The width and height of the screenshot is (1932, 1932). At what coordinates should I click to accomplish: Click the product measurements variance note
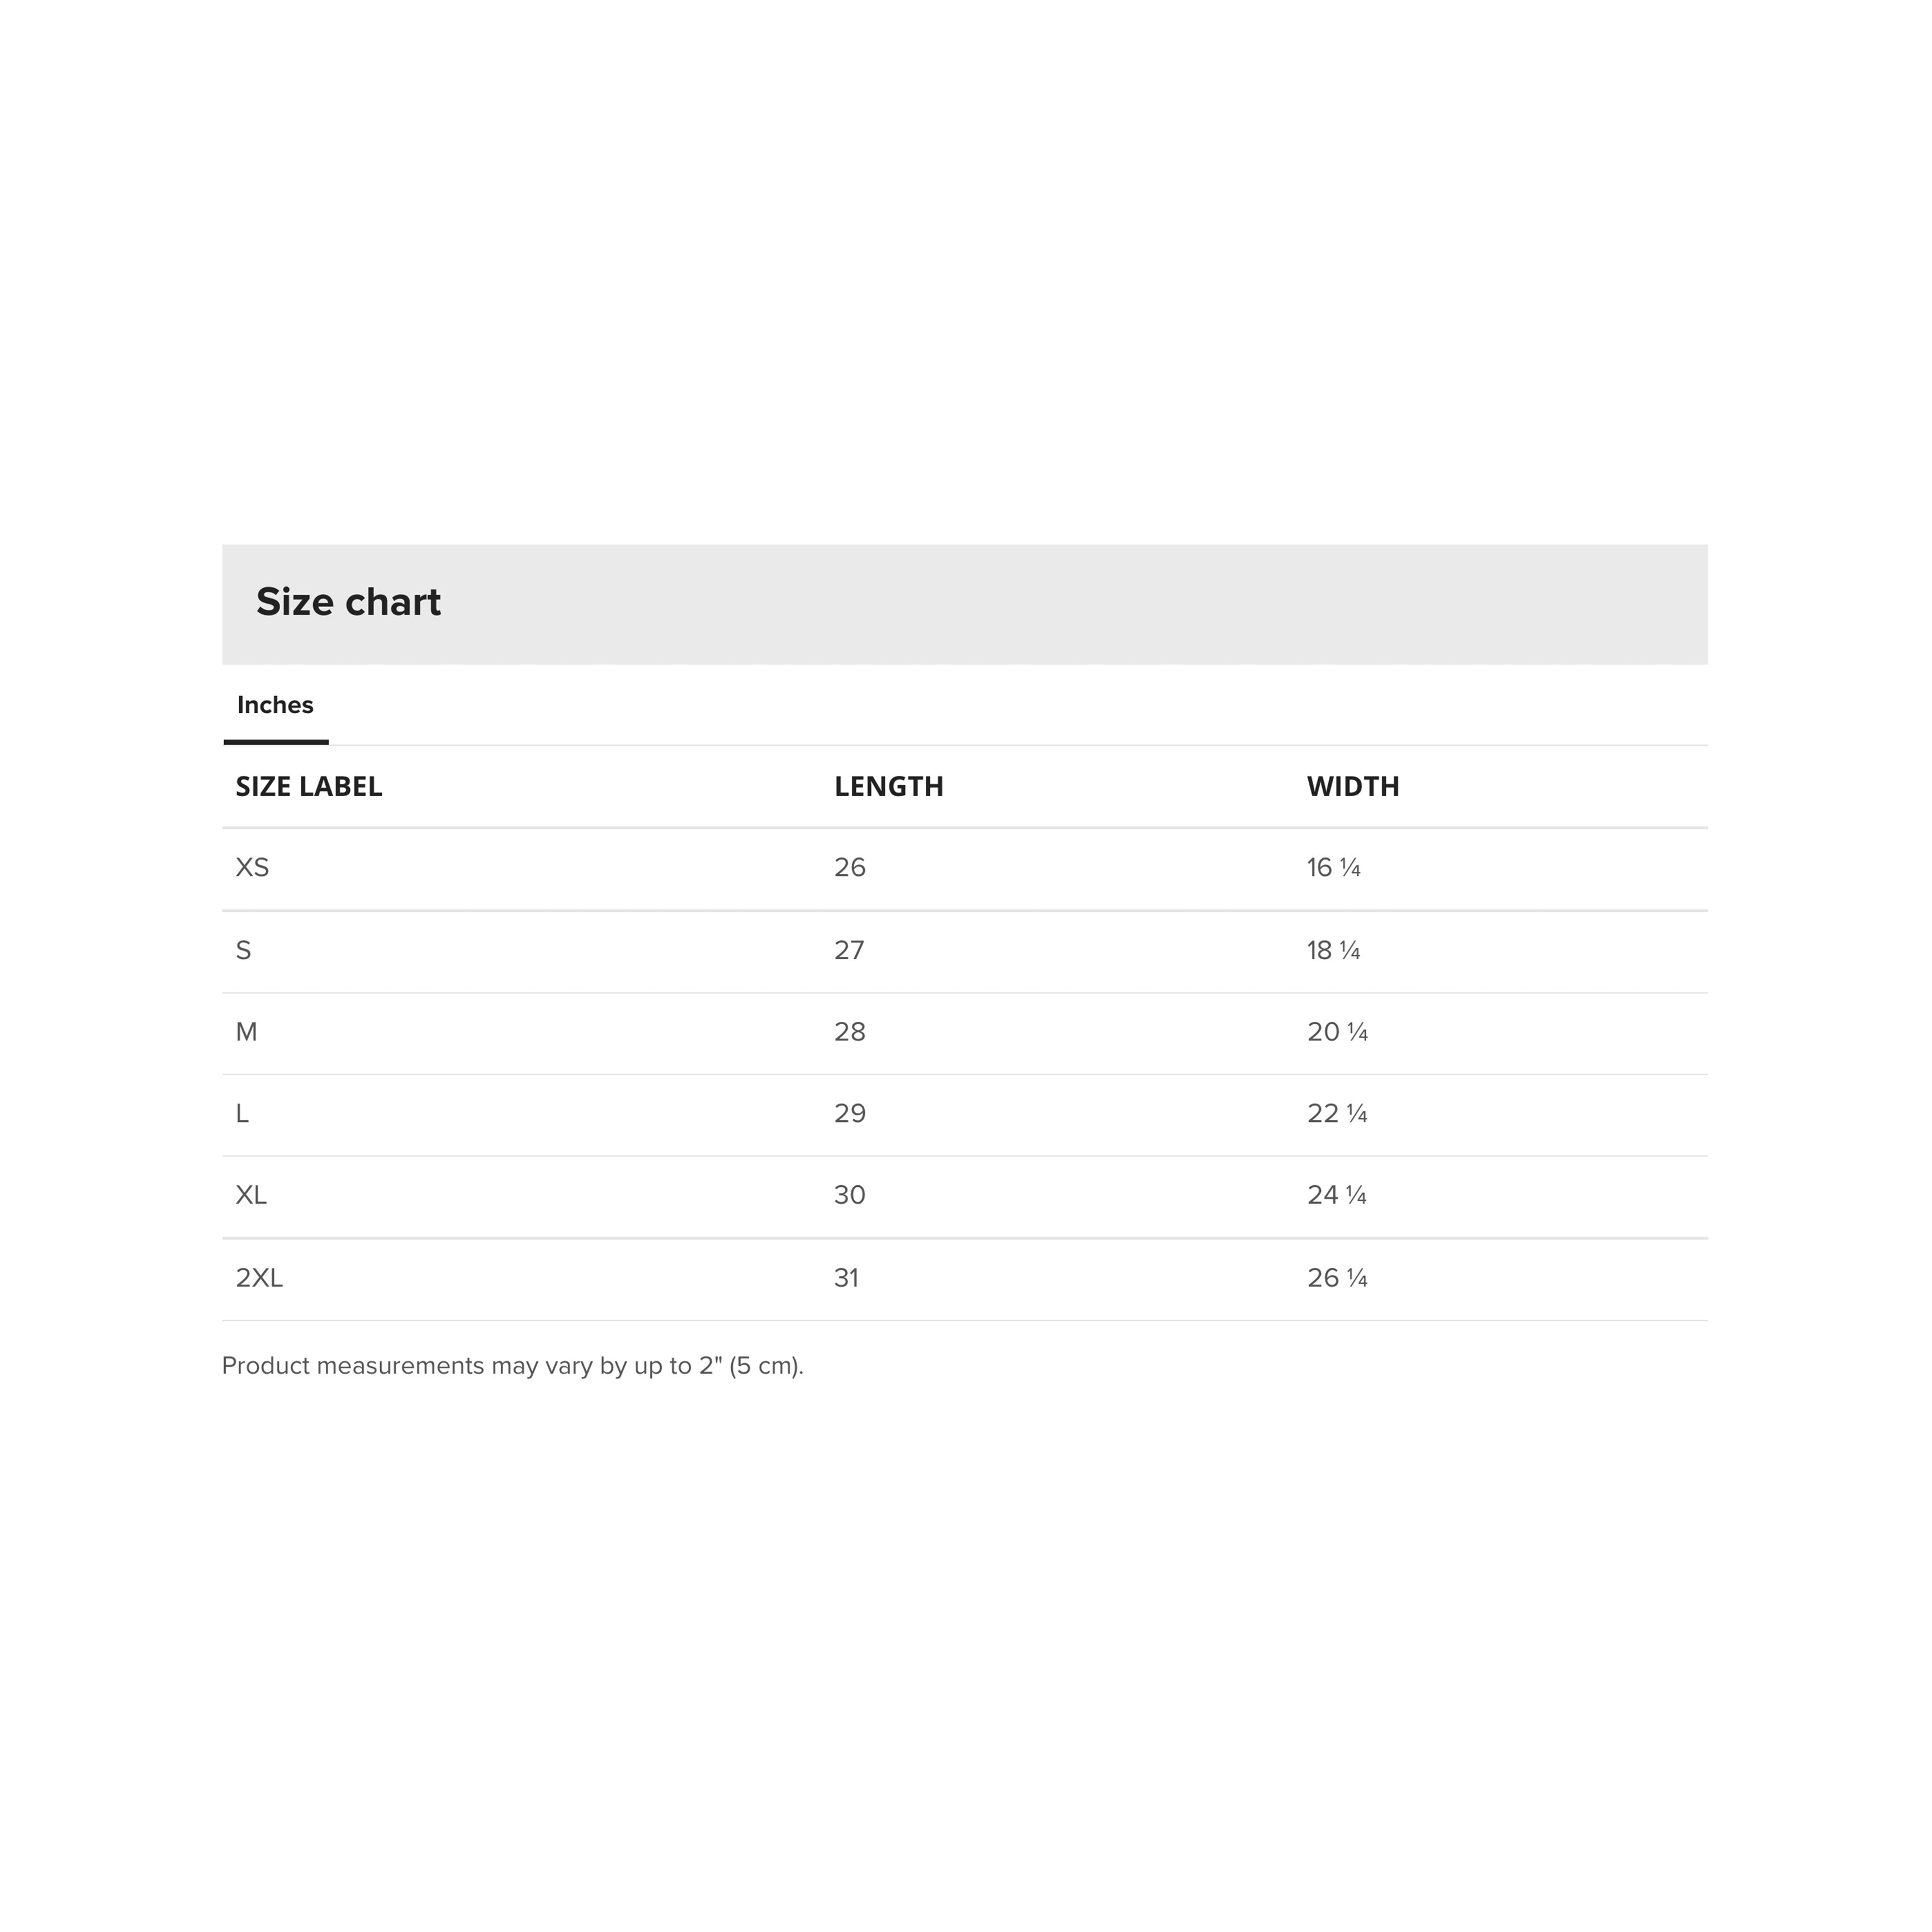[512, 1366]
